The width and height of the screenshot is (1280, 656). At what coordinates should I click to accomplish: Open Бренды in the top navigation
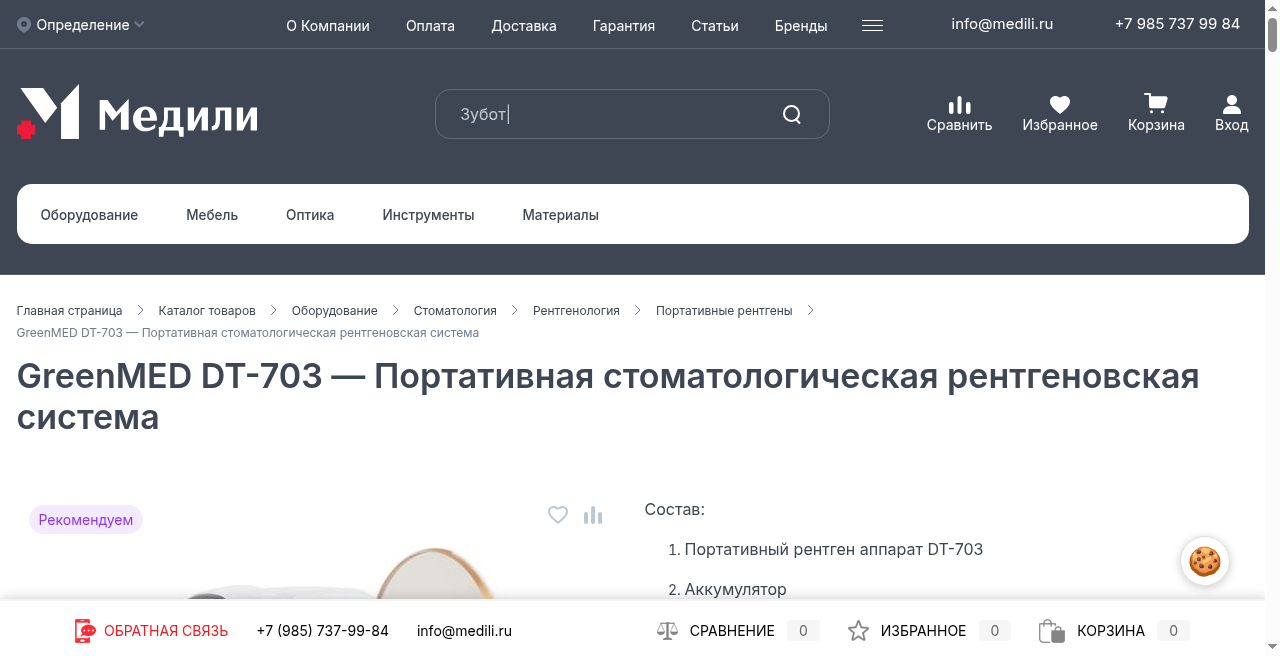coord(801,26)
